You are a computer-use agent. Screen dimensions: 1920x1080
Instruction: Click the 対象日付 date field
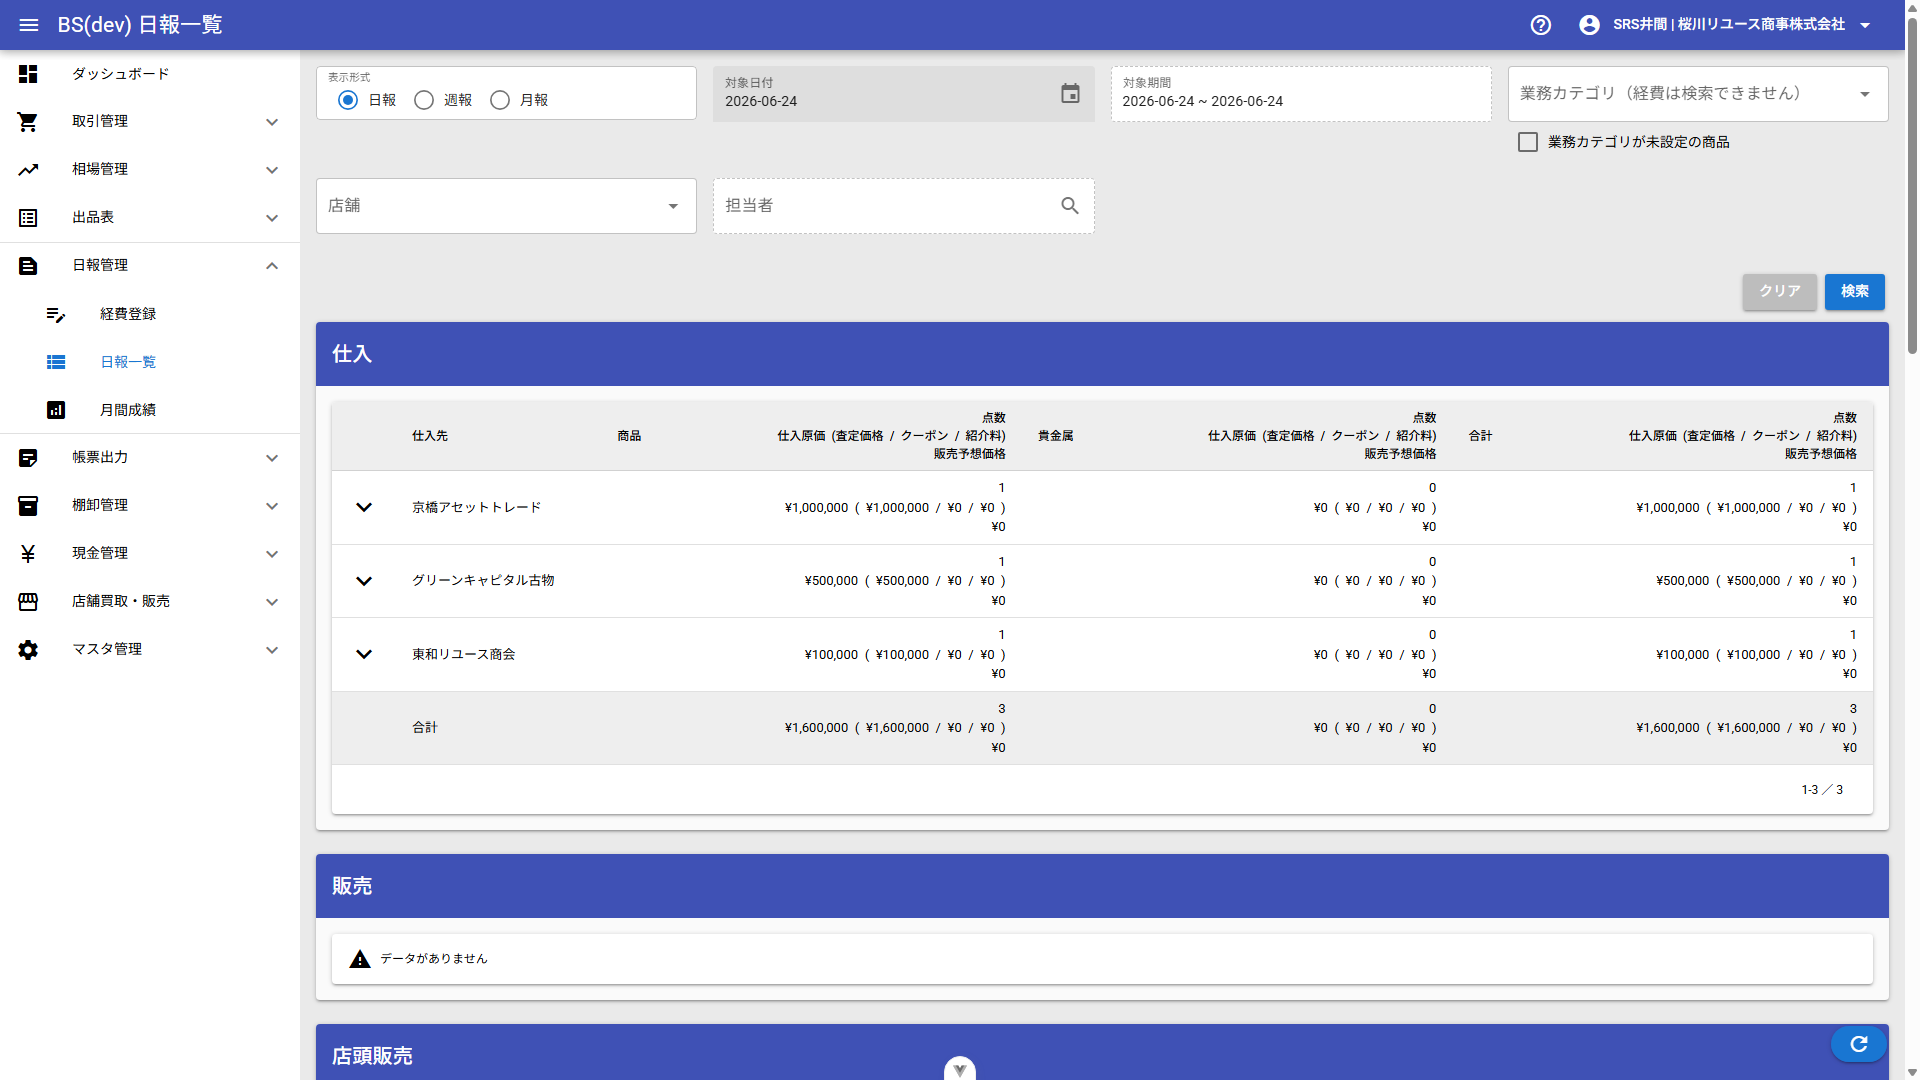click(x=903, y=94)
